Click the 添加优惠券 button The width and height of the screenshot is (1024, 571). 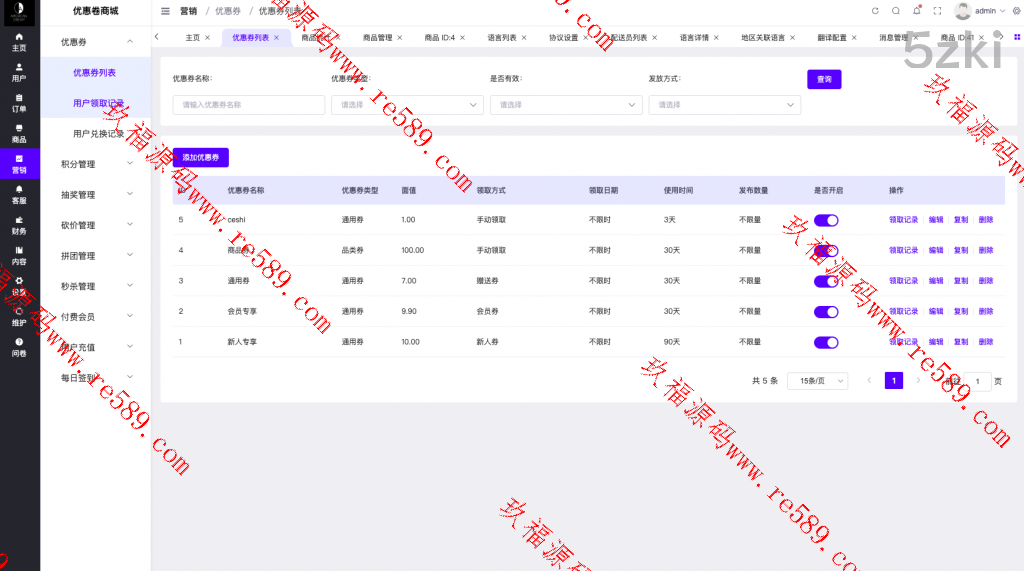click(201, 157)
